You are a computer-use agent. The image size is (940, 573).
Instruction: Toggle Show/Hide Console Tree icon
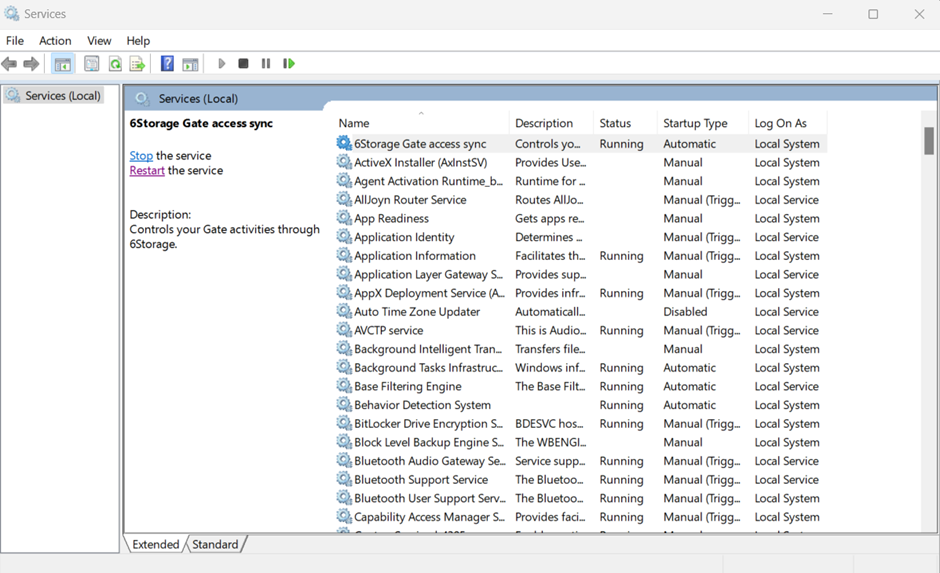[x=62, y=64]
